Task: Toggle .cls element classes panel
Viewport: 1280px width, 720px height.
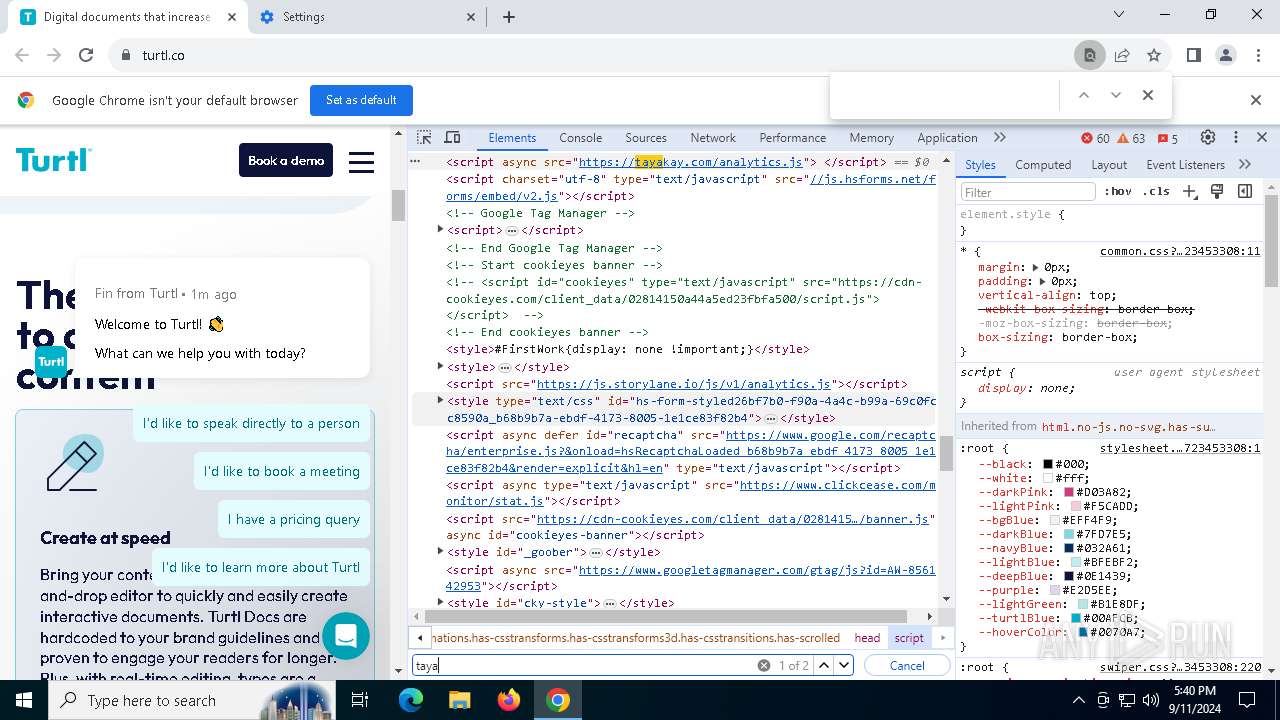Action: point(1157,191)
